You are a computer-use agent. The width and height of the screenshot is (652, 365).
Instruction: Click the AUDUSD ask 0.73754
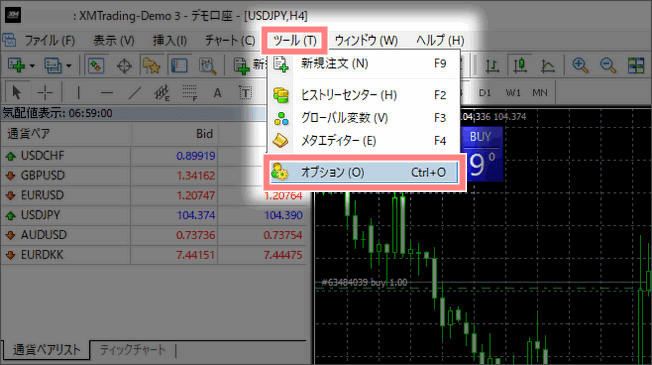282,235
